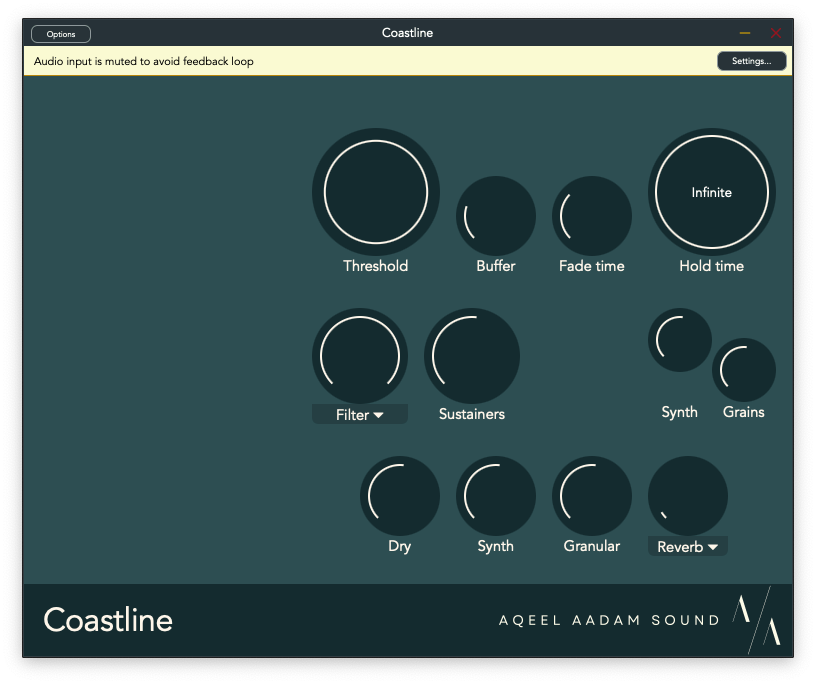Open audio Settings from warning bar
816x684 pixels.
(751, 61)
